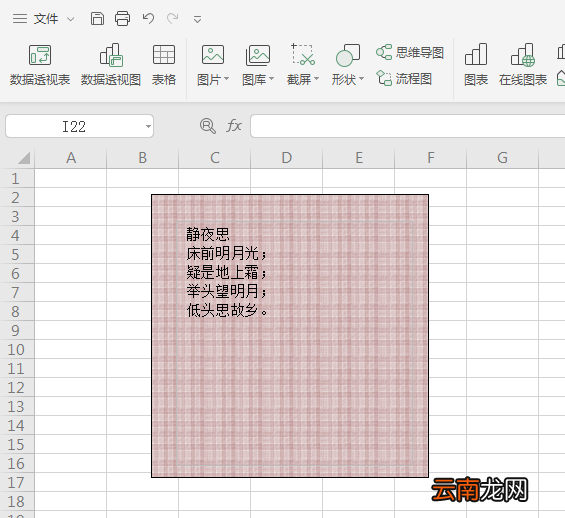Screen dimensions: 565x518
Task: Select column F header
Action: click(431, 158)
